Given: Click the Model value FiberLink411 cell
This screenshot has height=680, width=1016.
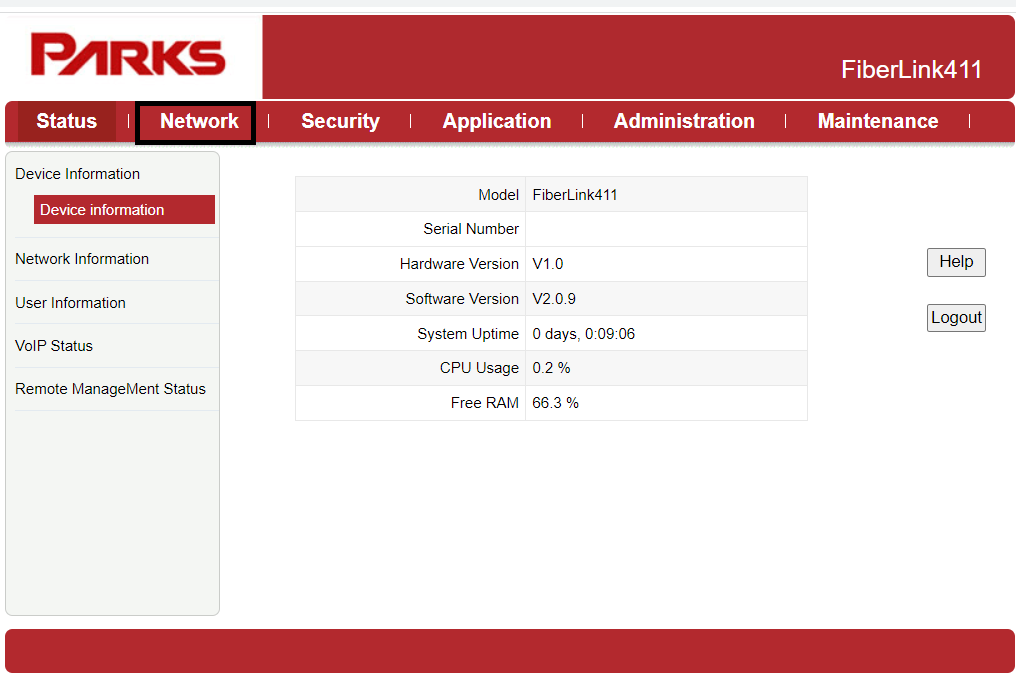Looking at the screenshot, I should coord(666,194).
